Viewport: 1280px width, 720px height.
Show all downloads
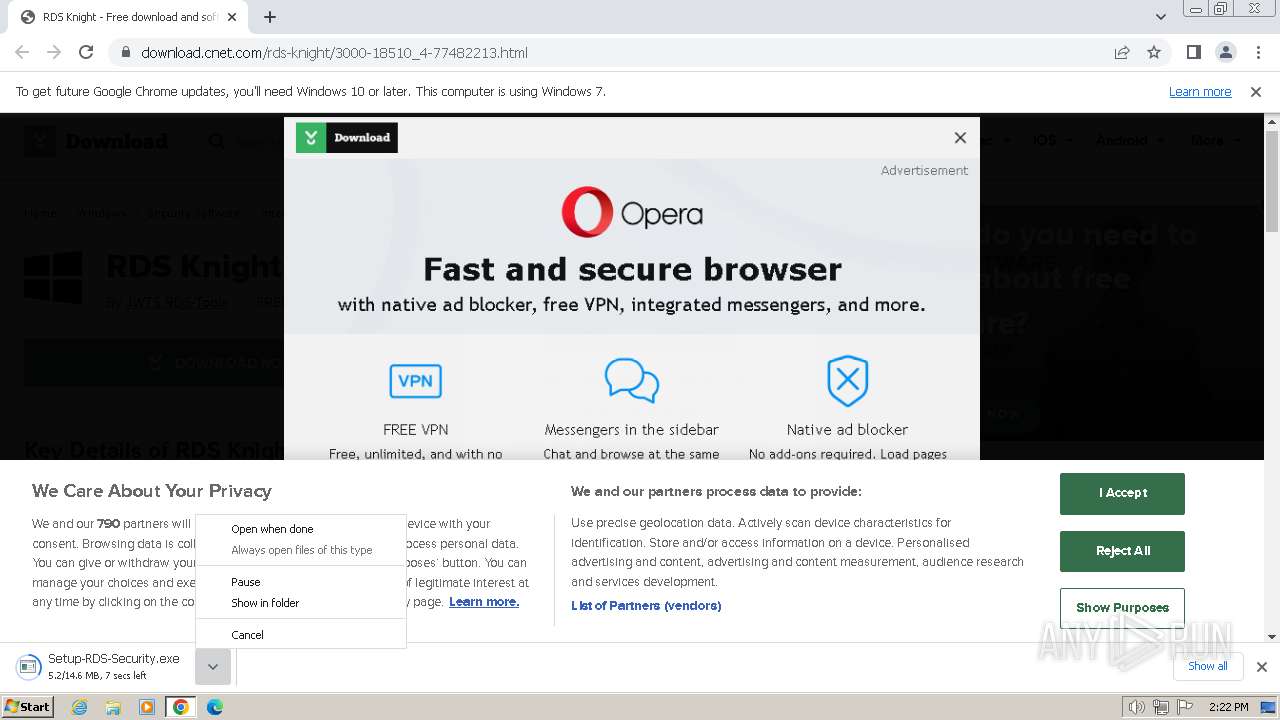click(x=1207, y=666)
